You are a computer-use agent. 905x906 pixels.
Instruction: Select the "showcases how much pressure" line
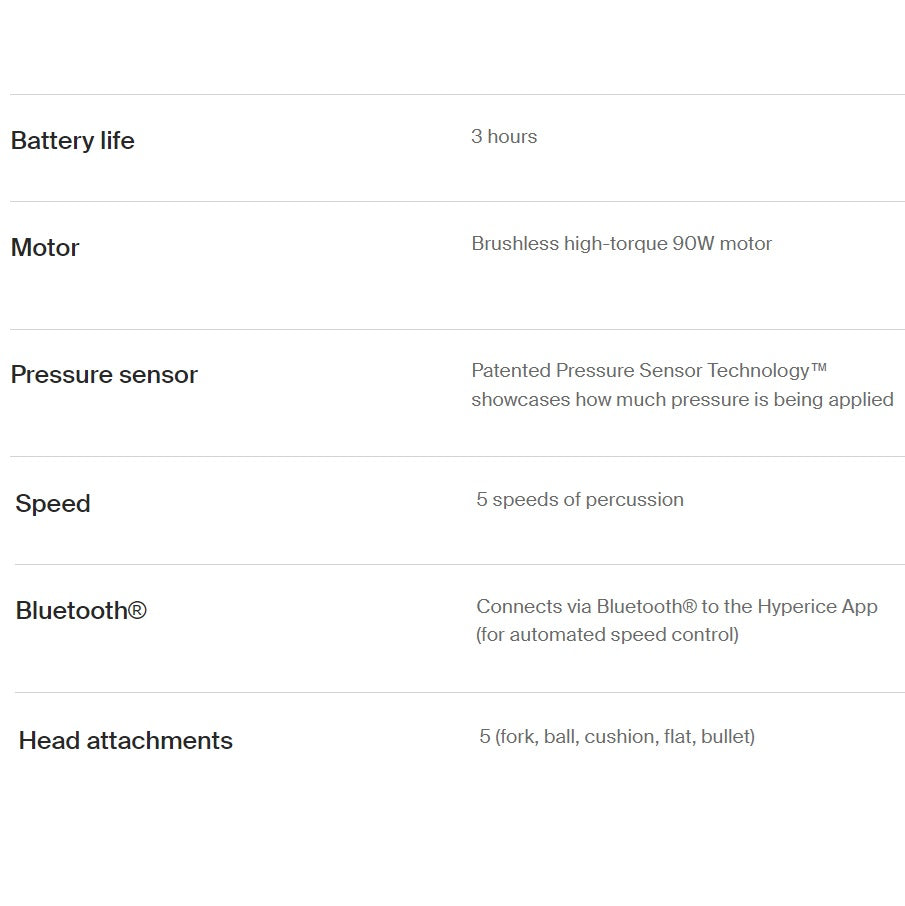682,400
